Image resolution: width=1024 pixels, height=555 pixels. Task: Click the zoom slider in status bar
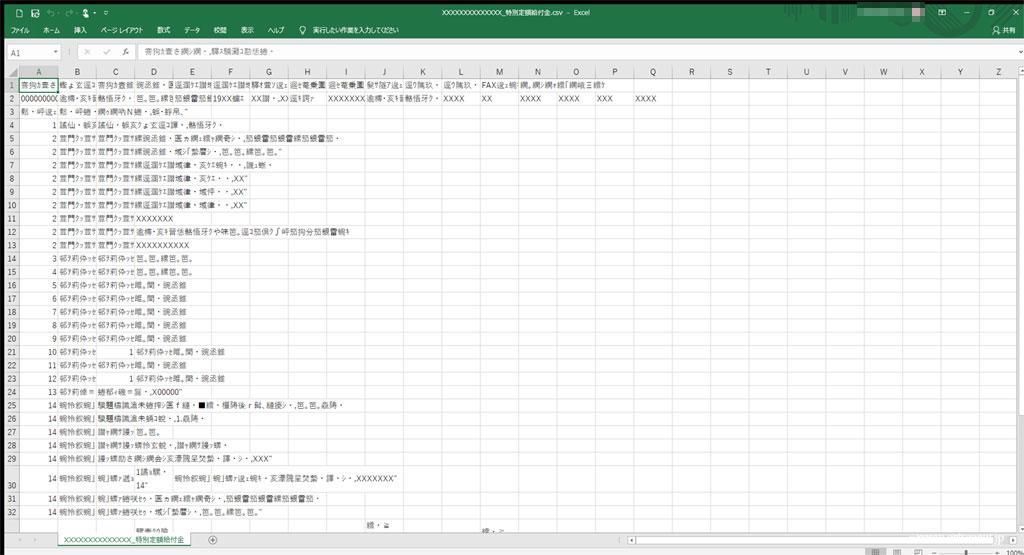click(966, 552)
